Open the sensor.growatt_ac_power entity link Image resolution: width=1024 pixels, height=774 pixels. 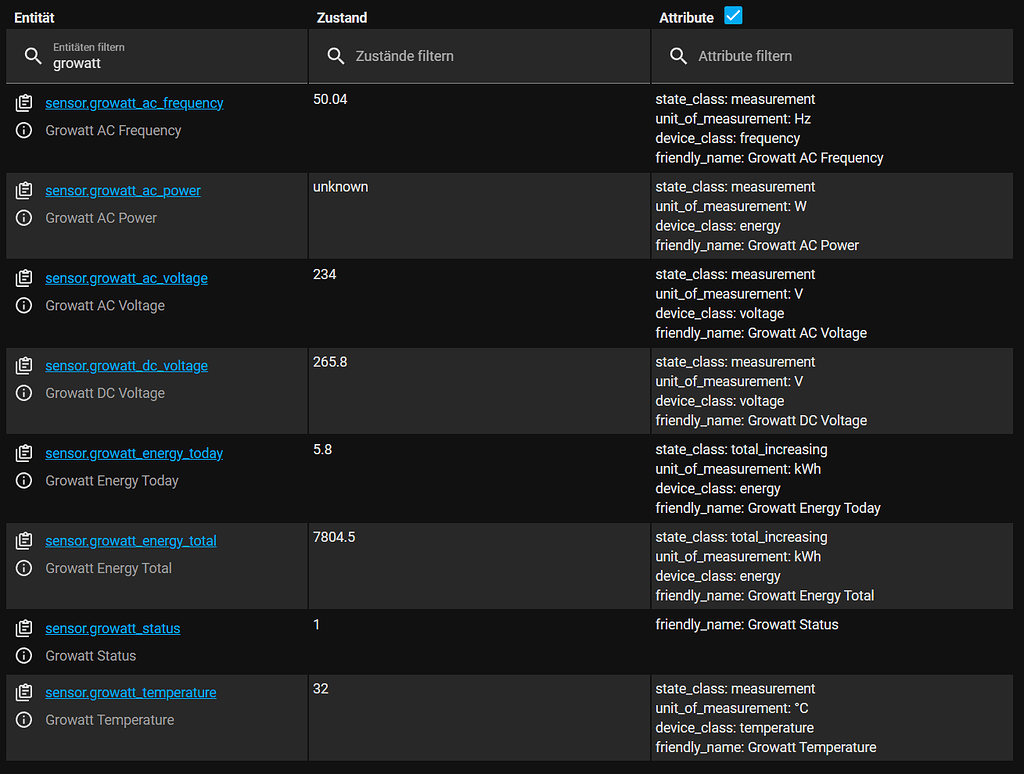pos(122,190)
